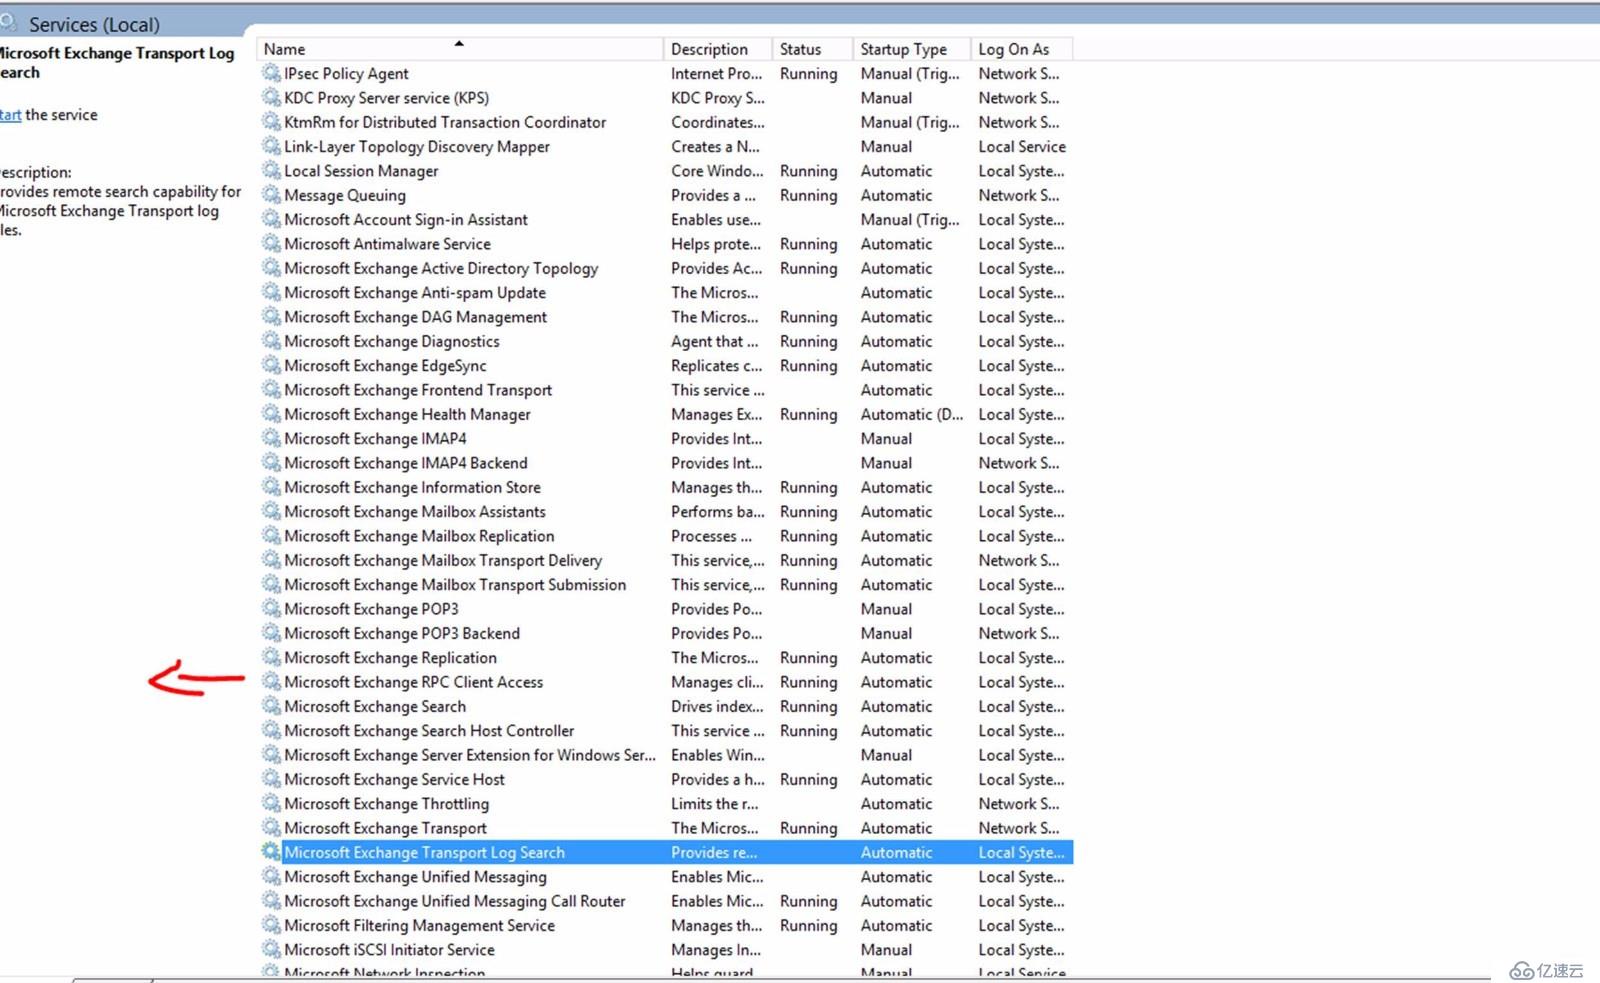Click 'Agent that ...' description of Exchange Diagnostics
1600x983 pixels.
pos(714,341)
